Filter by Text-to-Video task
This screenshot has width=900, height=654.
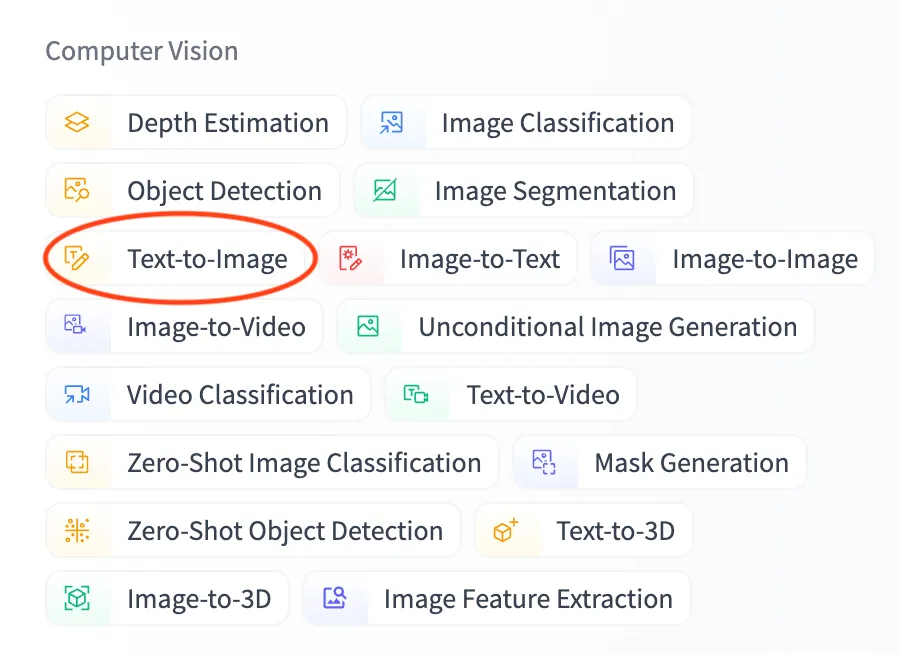pyautogui.click(x=542, y=395)
